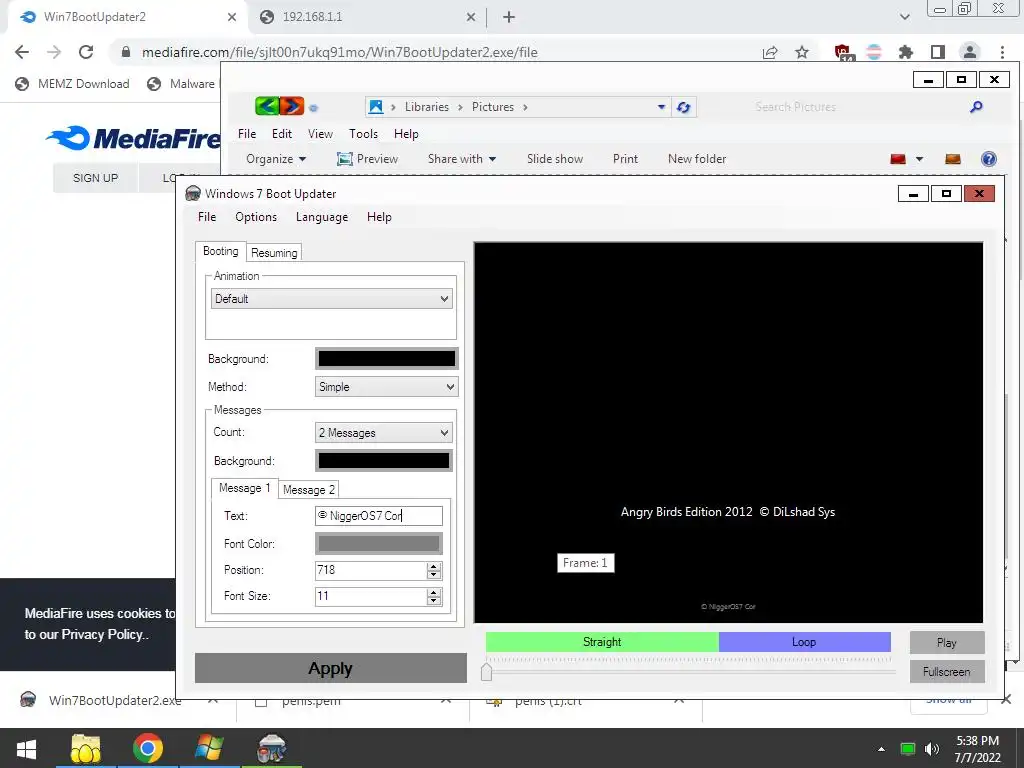Change view using red view icon
This screenshot has height=768, width=1024.
(898, 159)
